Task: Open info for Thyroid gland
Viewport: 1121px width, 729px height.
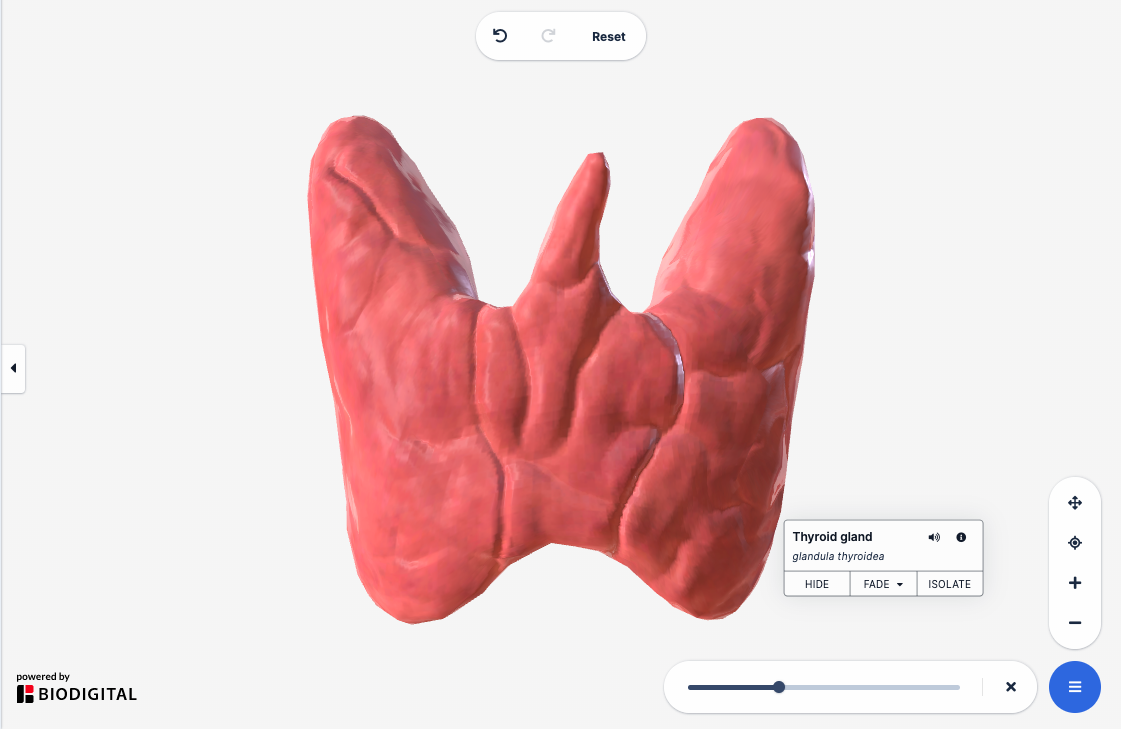Action: click(961, 537)
